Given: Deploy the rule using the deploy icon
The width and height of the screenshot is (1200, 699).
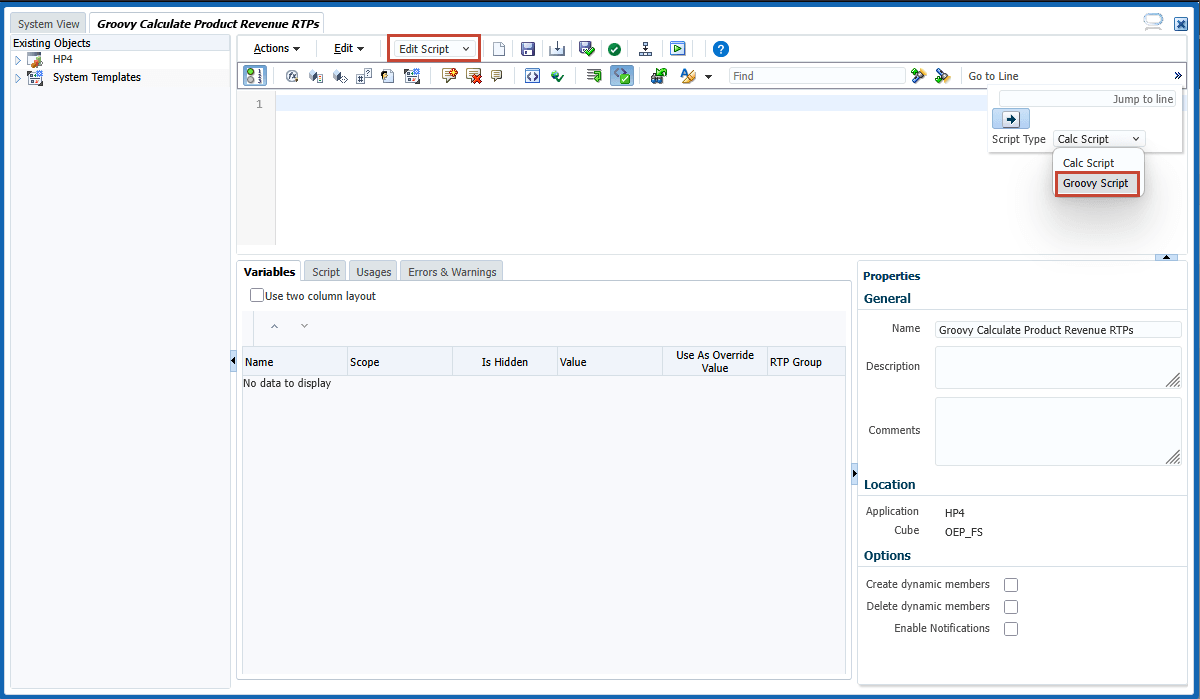Looking at the screenshot, I should coord(645,48).
